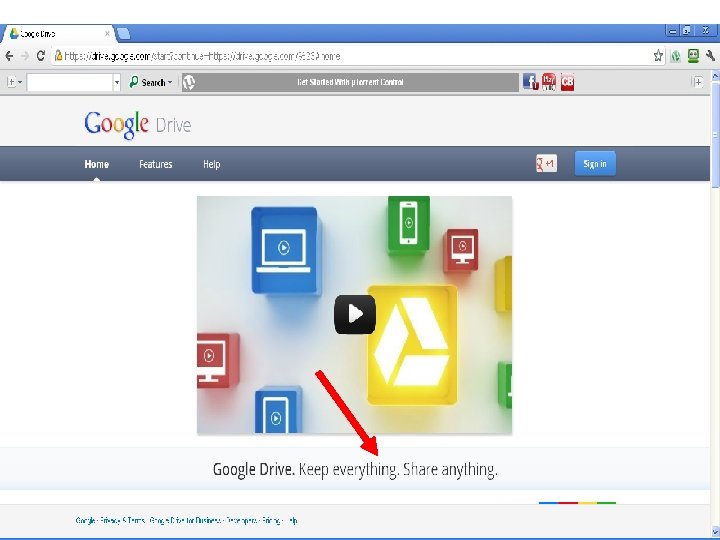This screenshot has width=720, height=540.
Task: Click the Get Started With uTorrent Control banner
Action: 350,82
